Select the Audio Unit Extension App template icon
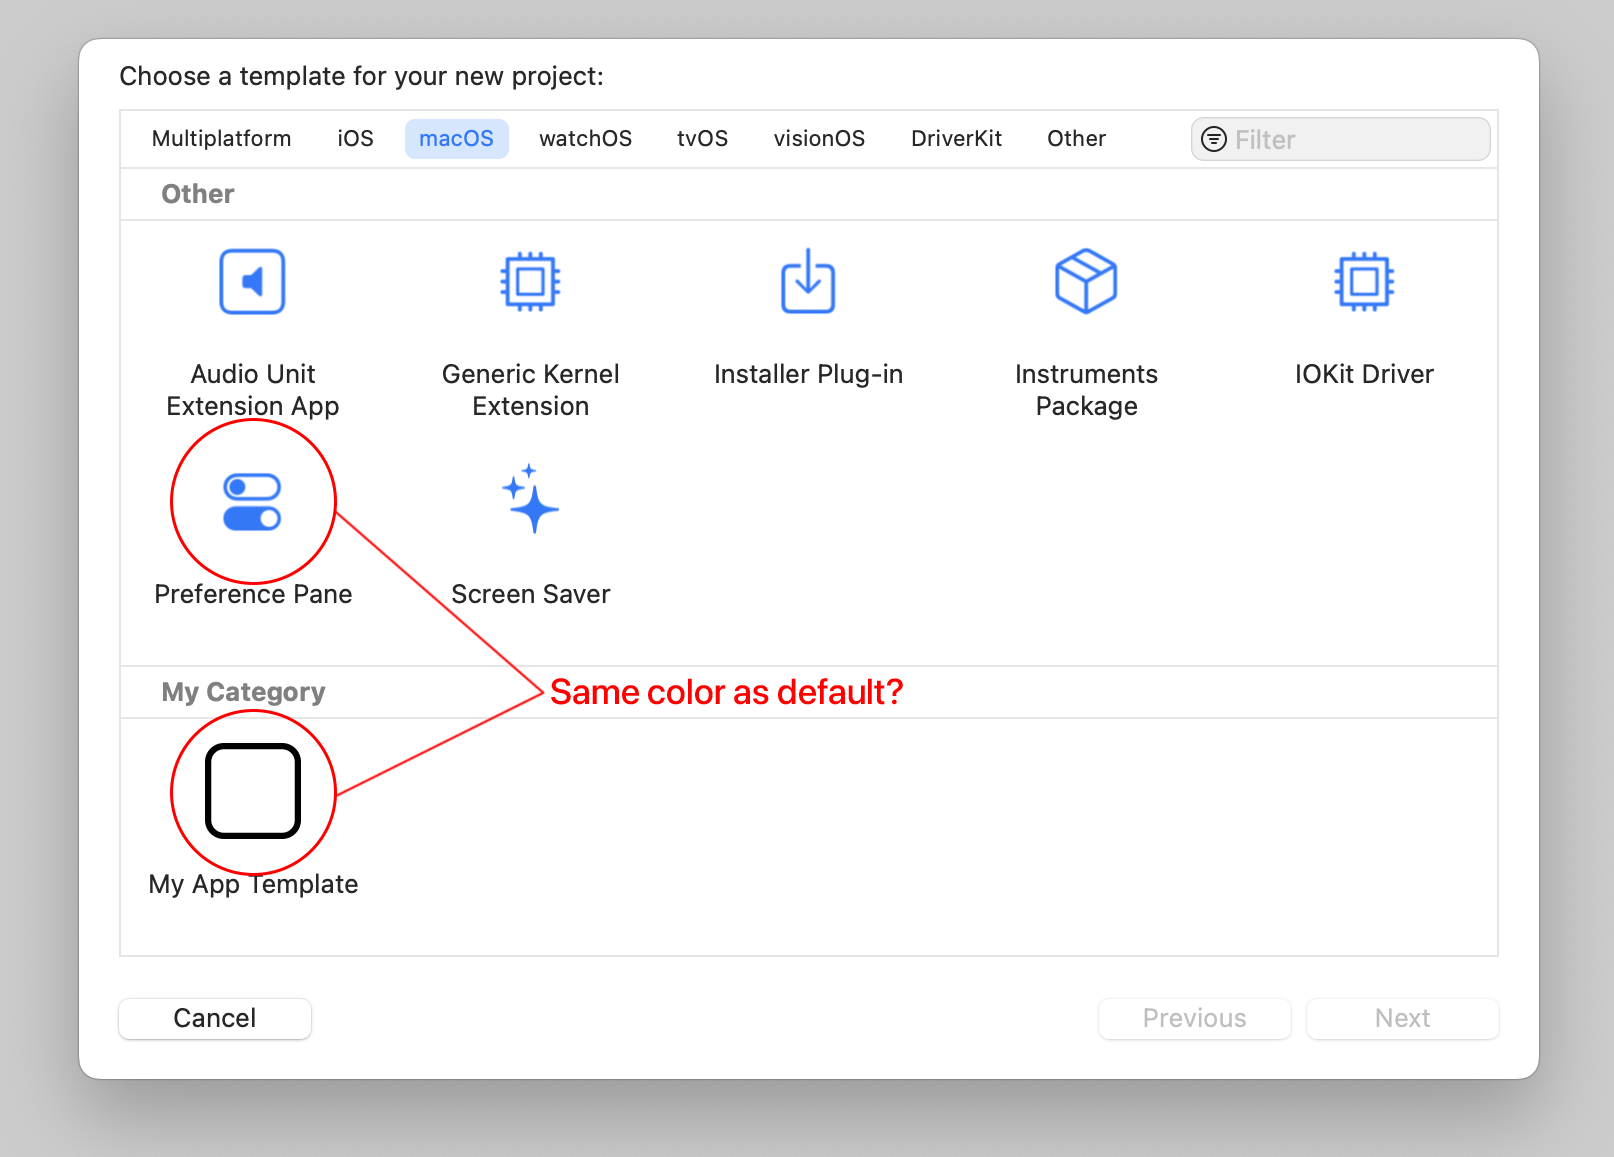This screenshot has height=1157, width=1614. coord(252,282)
